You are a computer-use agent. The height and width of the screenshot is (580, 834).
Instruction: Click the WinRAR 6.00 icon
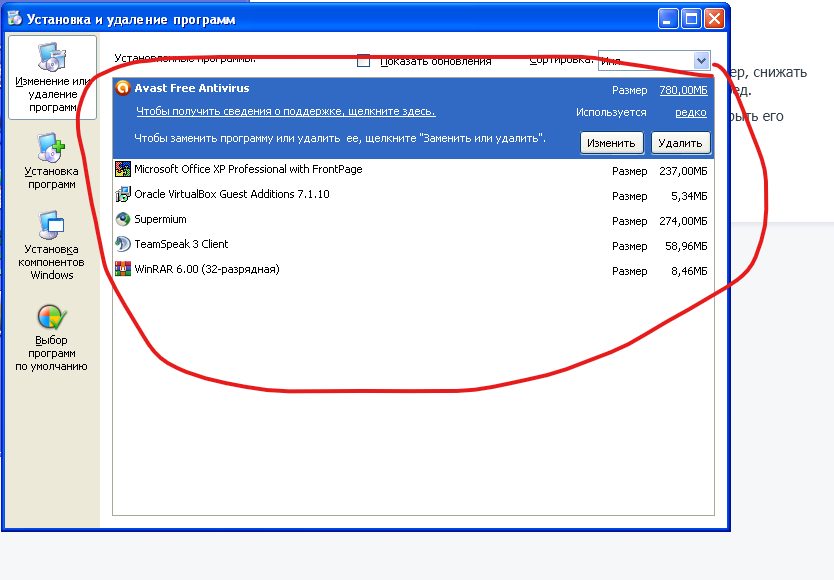[x=123, y=269]
